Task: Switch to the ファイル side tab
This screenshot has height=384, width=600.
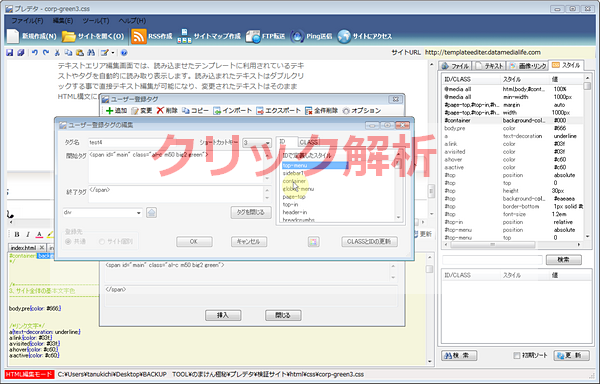Action: 455,66
